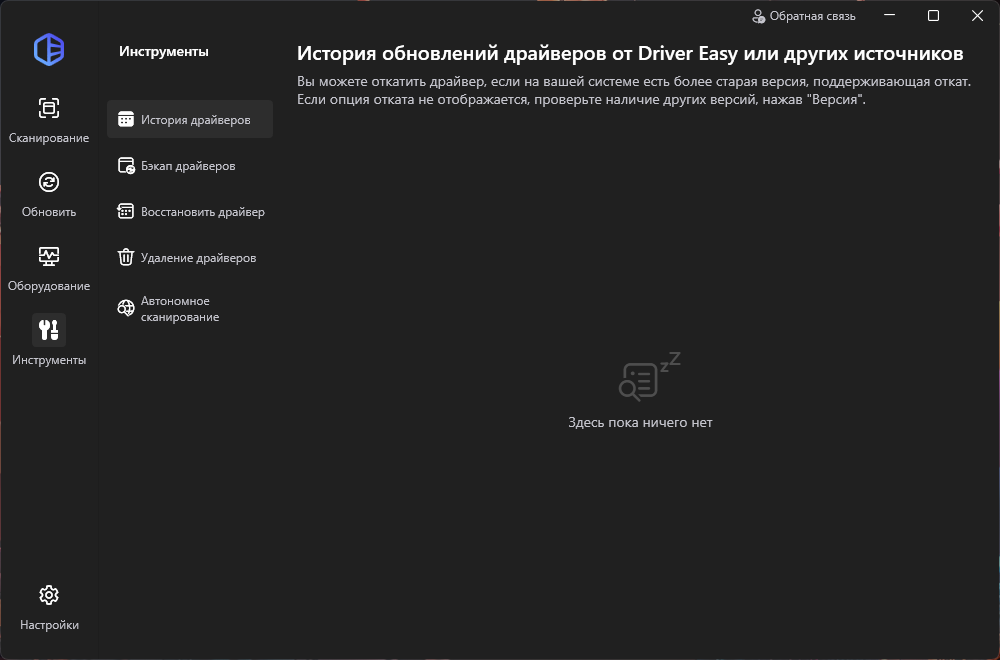
Task: Select Автономное сканирование tool
Action: coord(190,309)
